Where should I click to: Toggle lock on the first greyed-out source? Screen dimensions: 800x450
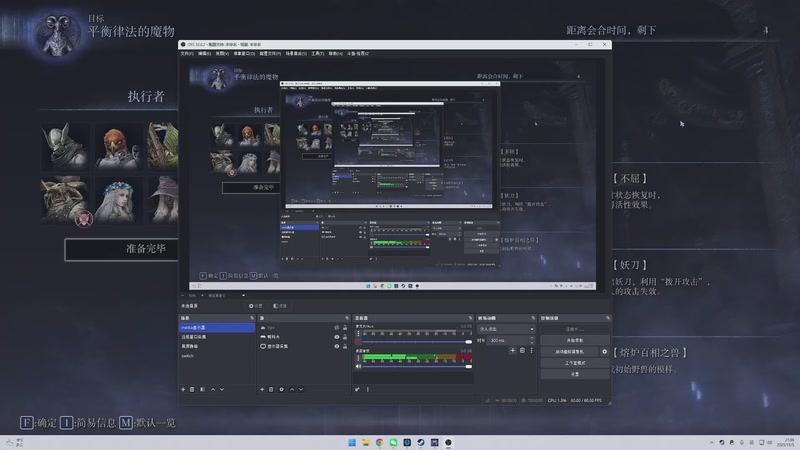pos(345,328)
